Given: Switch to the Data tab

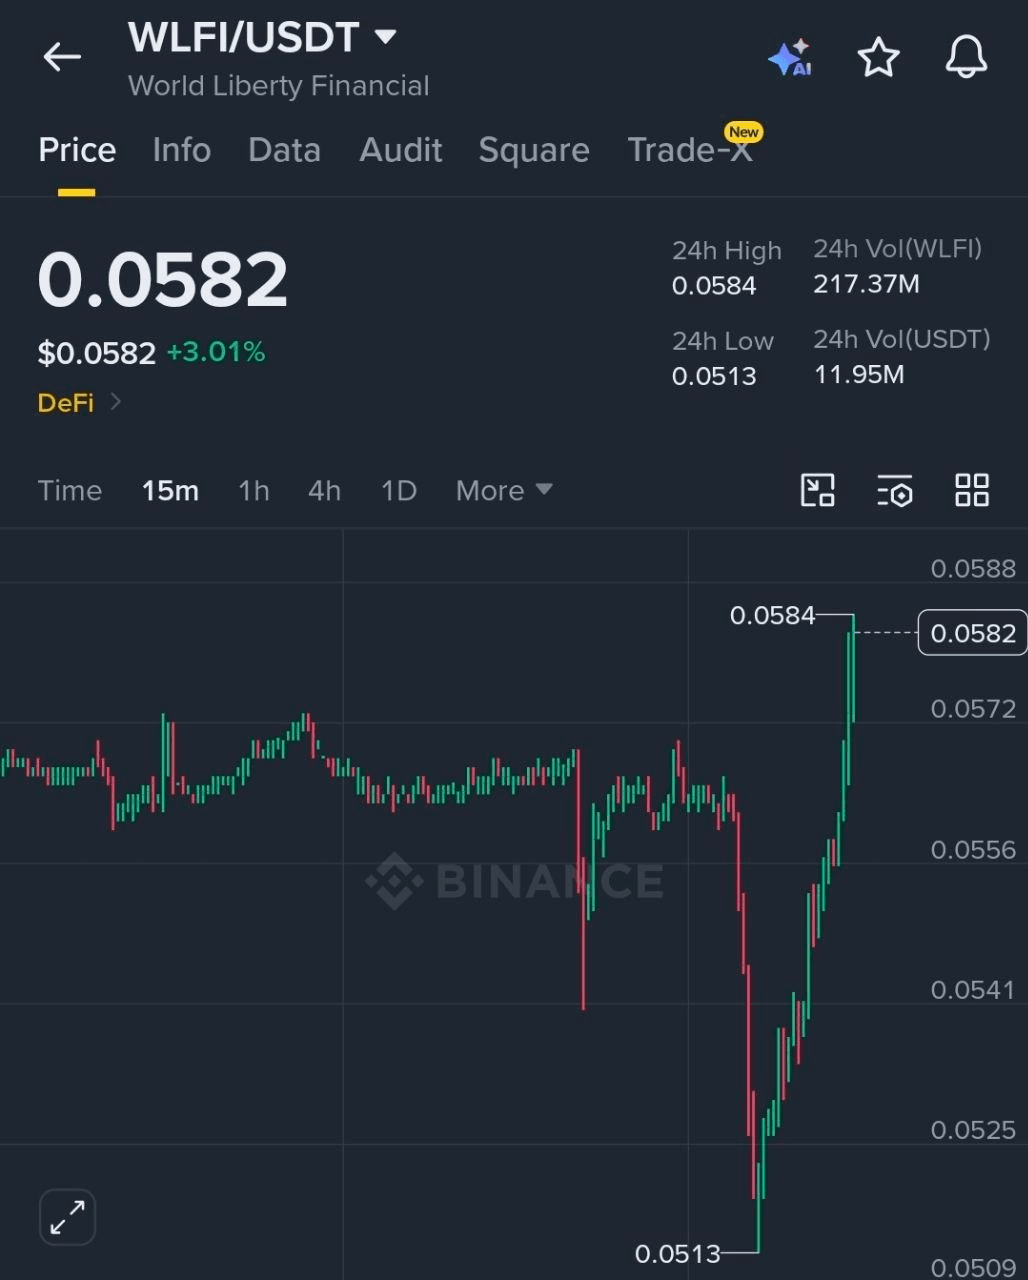Looking at the screenshot, I should [x=284, y=150].
